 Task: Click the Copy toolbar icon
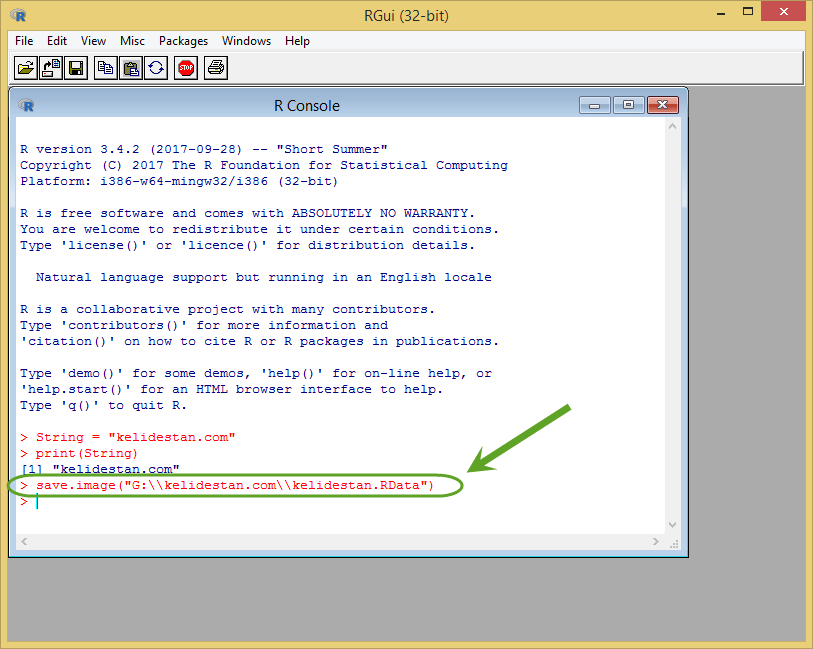(106, 68)
